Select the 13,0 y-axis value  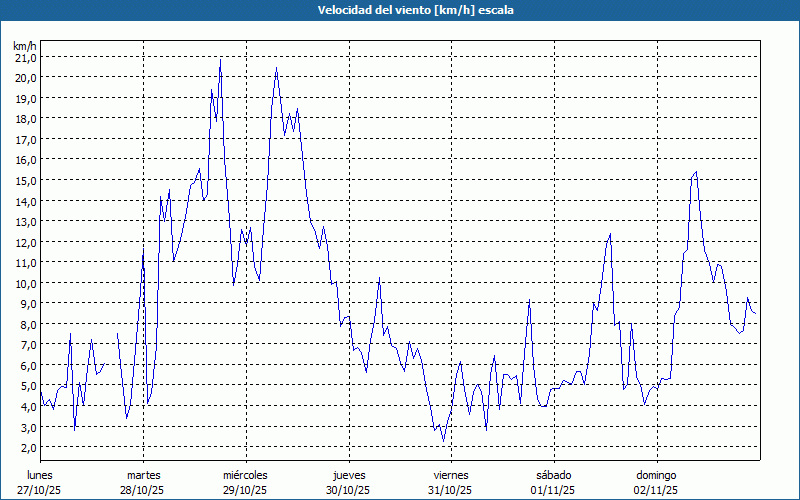(x=26, y=222)
